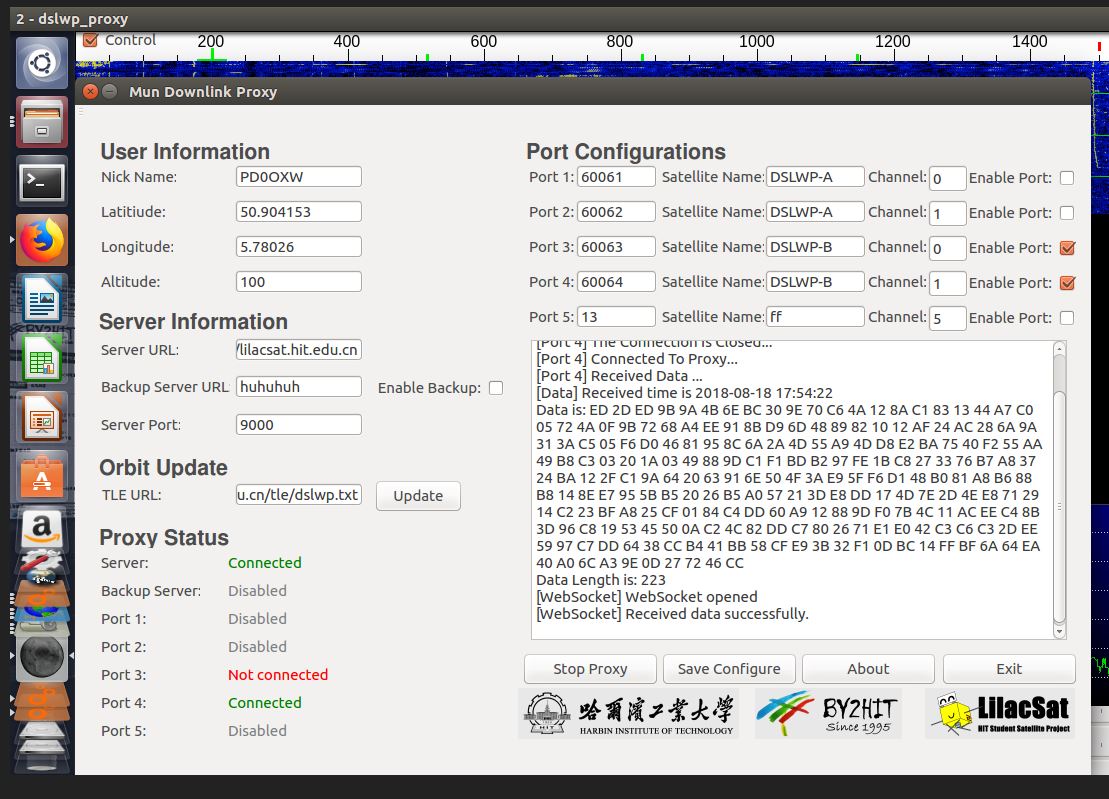
Task: Focus the Nick Name field
Action: (x=298, y=177)
